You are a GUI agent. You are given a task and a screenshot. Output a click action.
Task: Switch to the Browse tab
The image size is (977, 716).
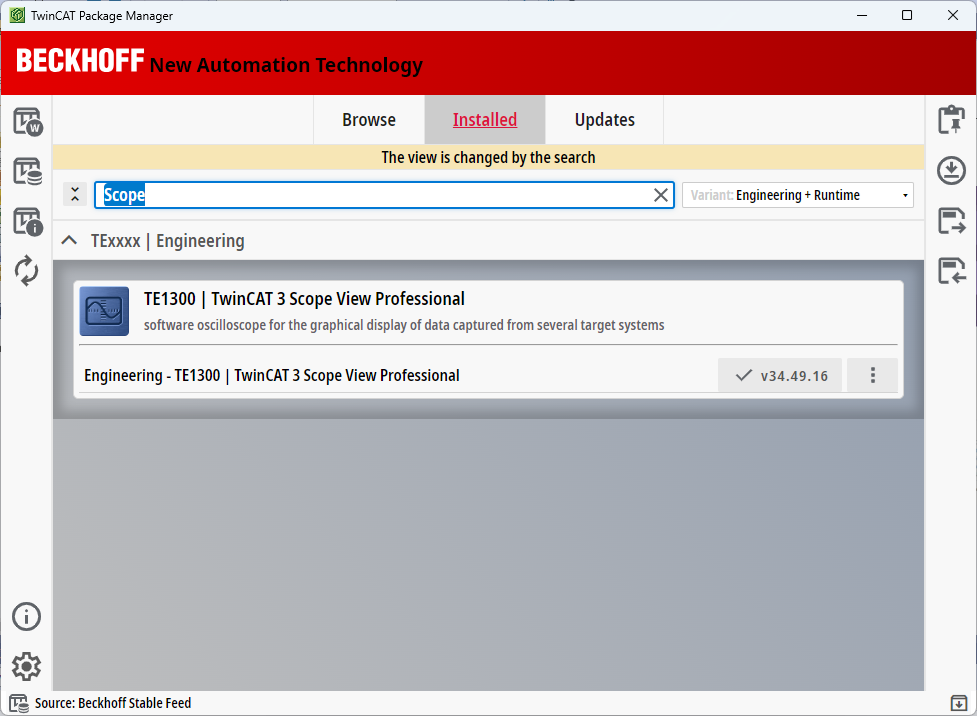pyautogui.click(x=369, y=120)
